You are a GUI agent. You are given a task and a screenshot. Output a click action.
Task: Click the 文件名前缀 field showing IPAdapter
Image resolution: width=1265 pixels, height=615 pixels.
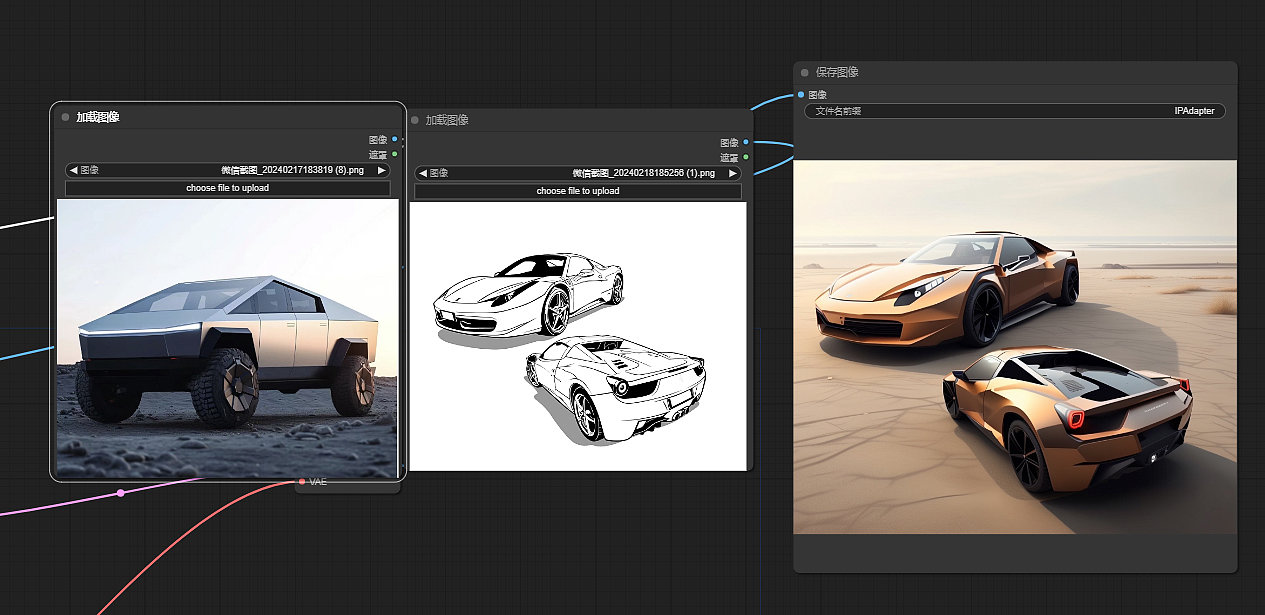1014,111
